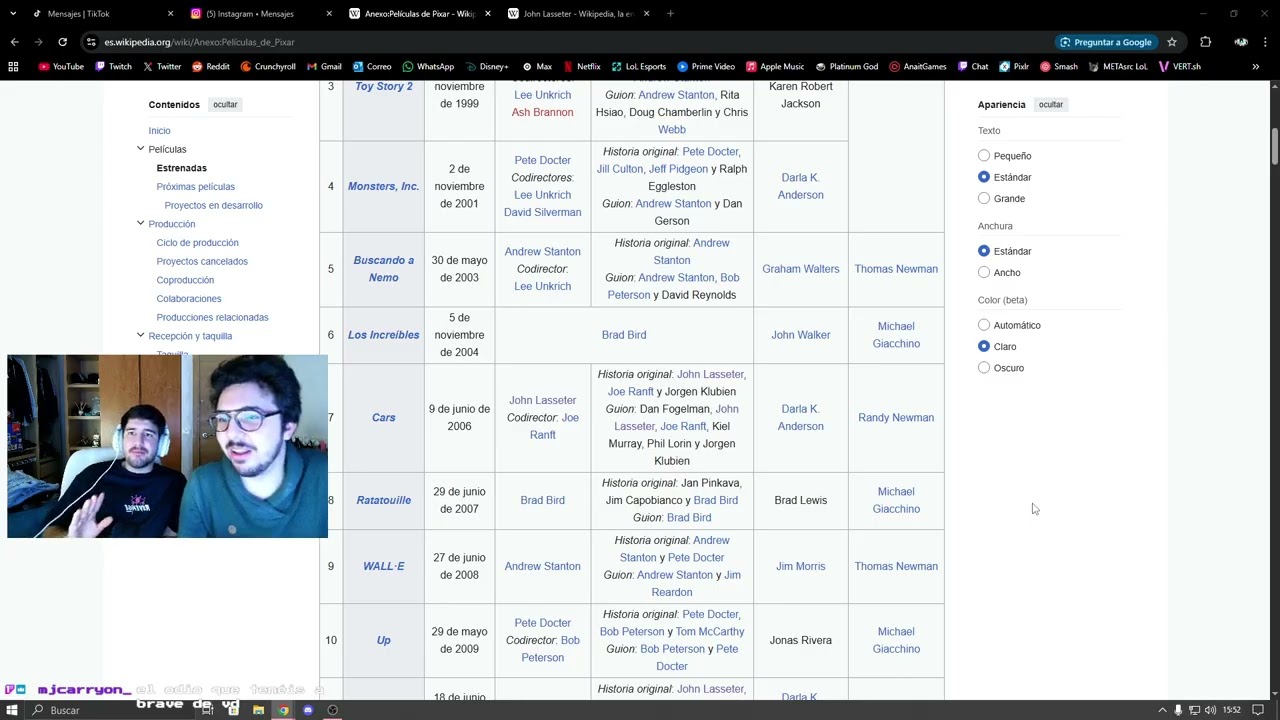Open the METAsrc LoL bookmark

(1118, 66)
